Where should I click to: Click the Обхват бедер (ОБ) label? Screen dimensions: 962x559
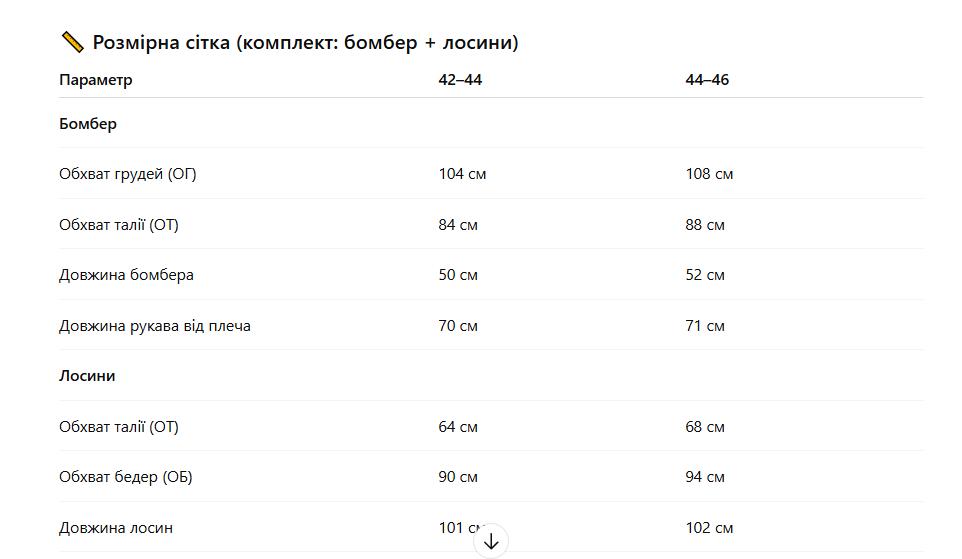(x=126, y=477)
